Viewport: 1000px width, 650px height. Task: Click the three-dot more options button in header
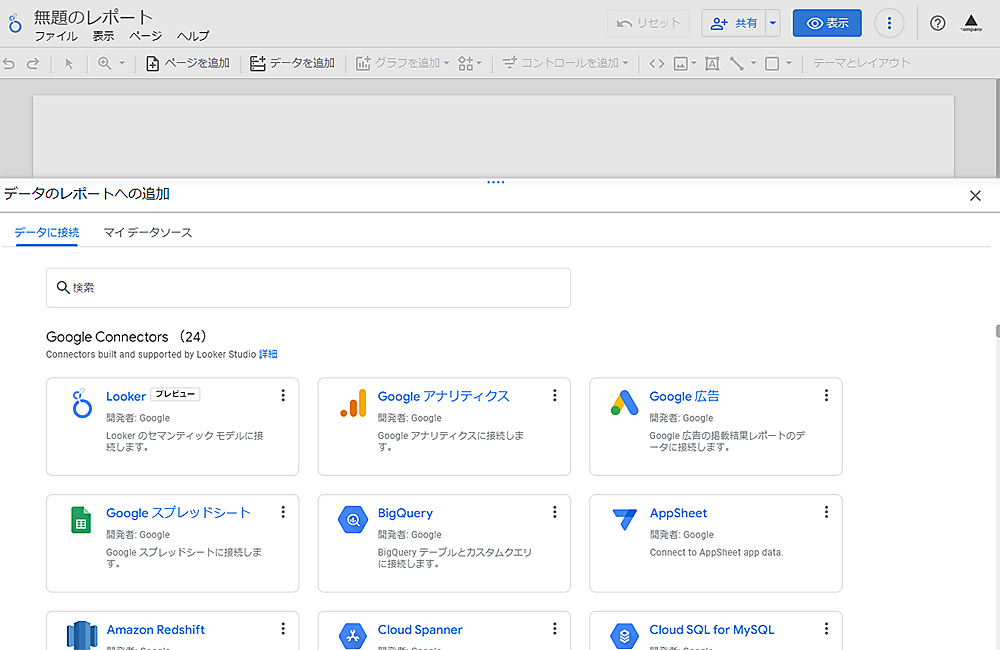coord(889,23)
